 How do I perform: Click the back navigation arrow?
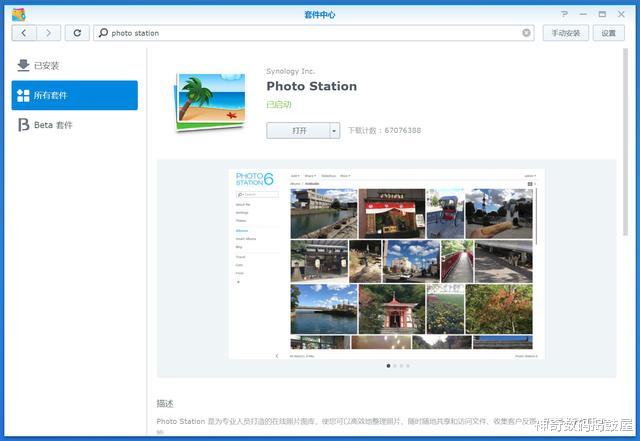(x=24, y=33)
